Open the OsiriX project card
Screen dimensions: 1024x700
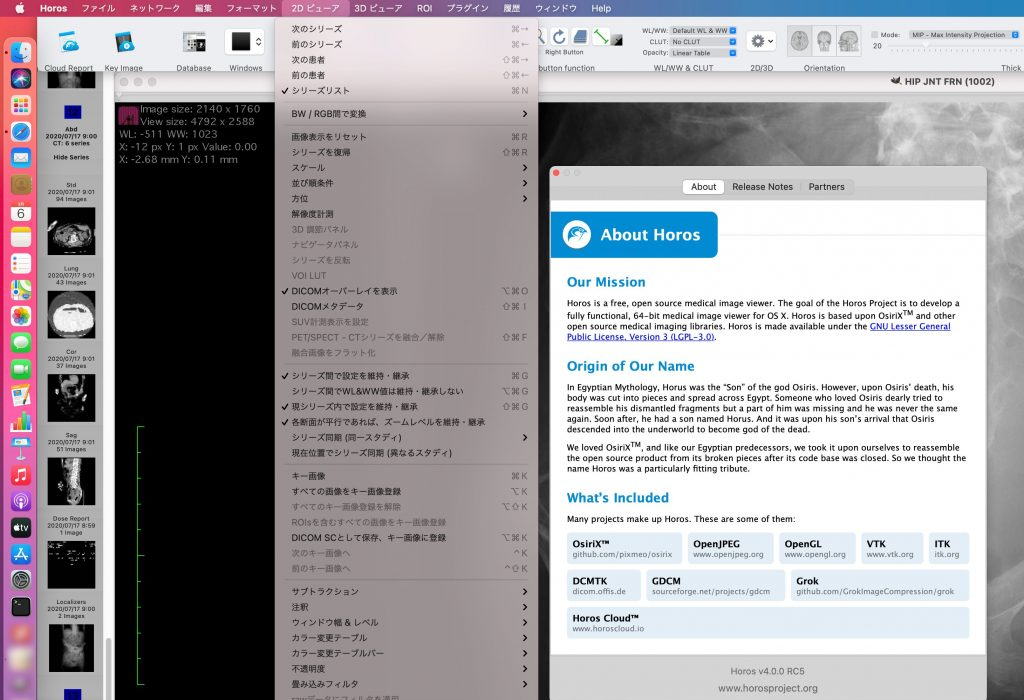[624, 549]
